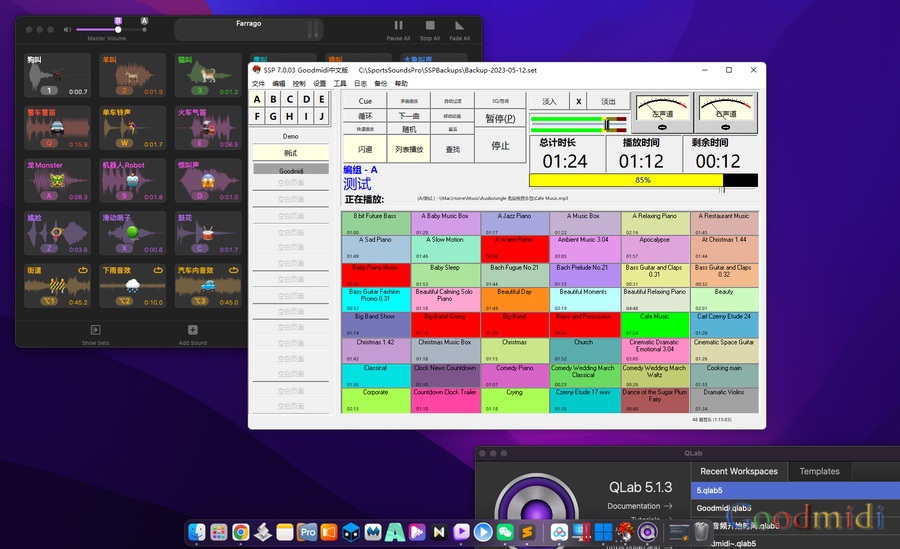Toggle loop icon on car interior tile

pos(233,270)
